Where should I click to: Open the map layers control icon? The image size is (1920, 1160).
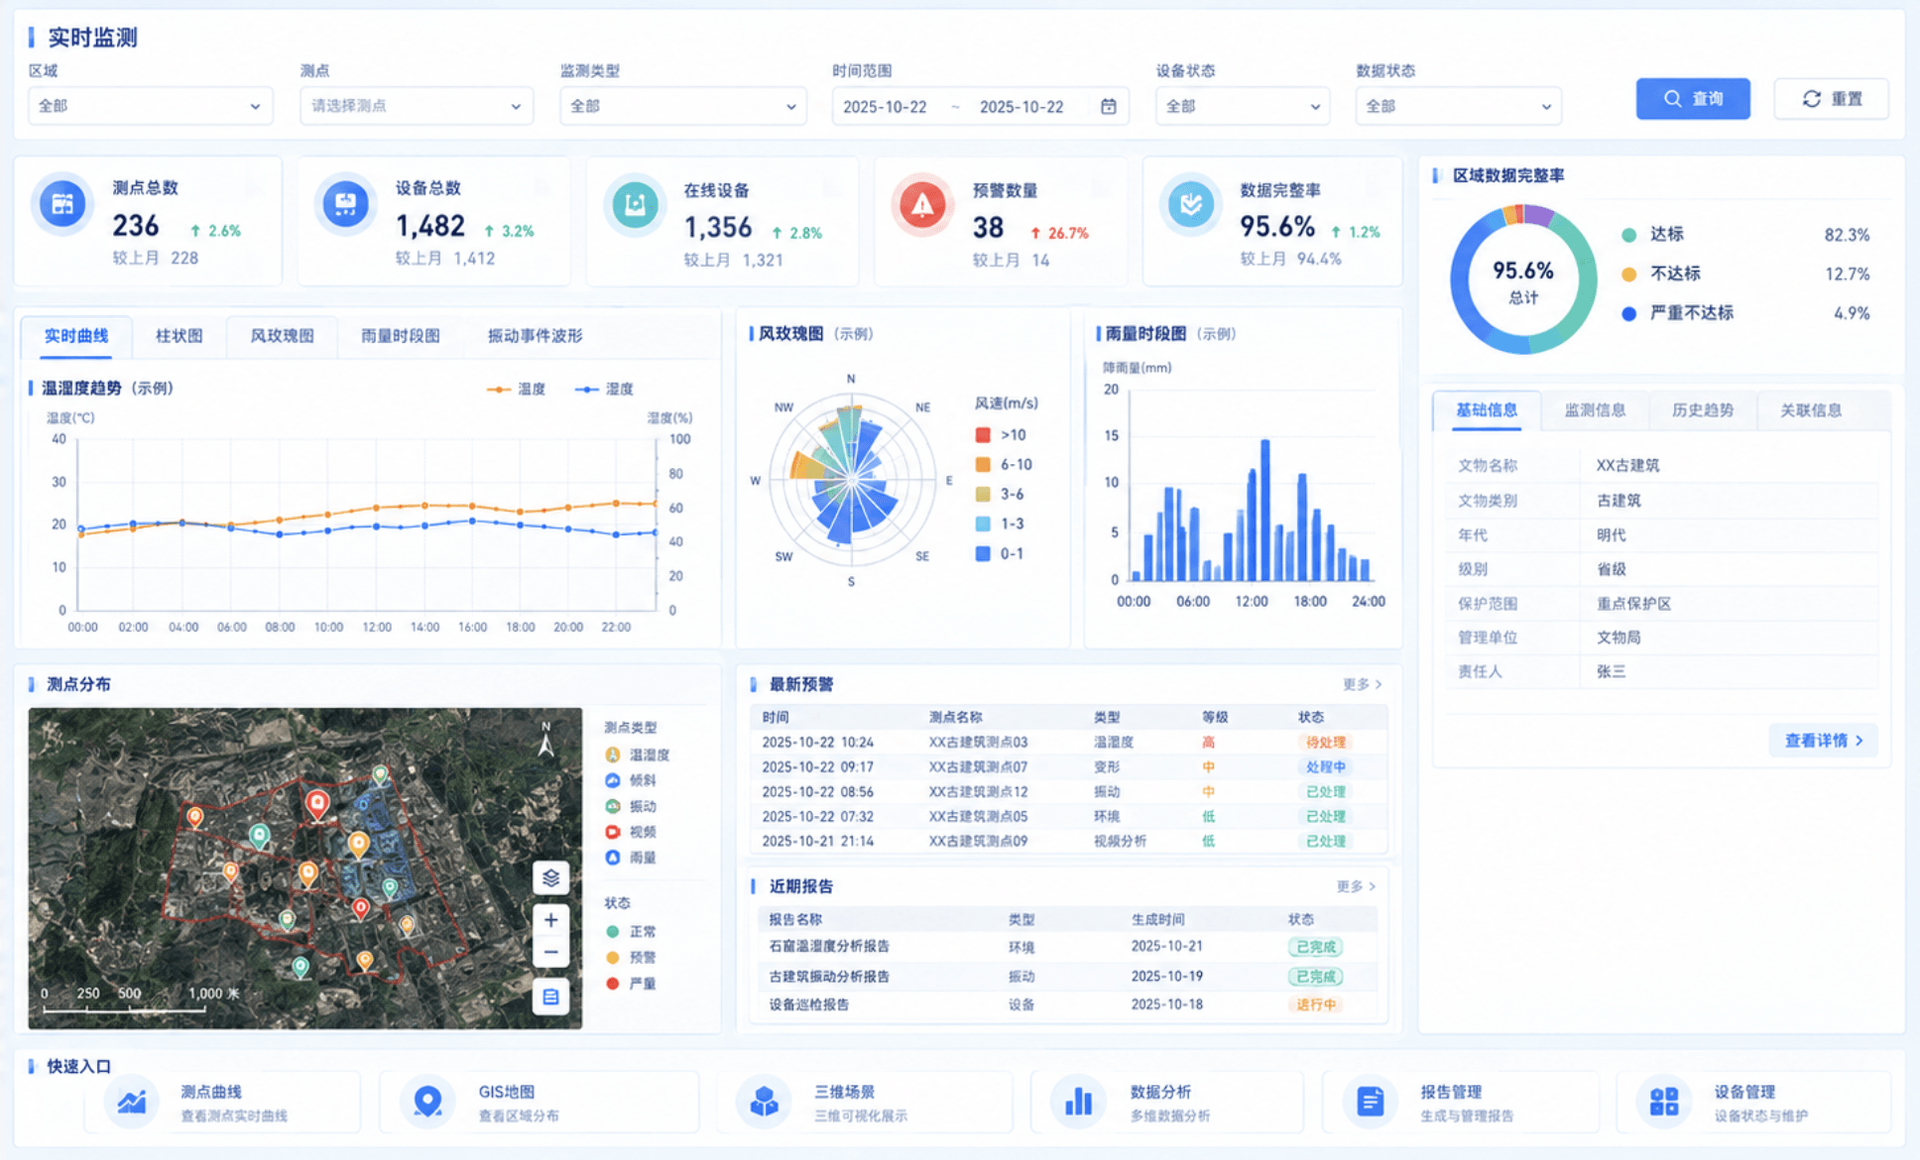tap(551, 878)
